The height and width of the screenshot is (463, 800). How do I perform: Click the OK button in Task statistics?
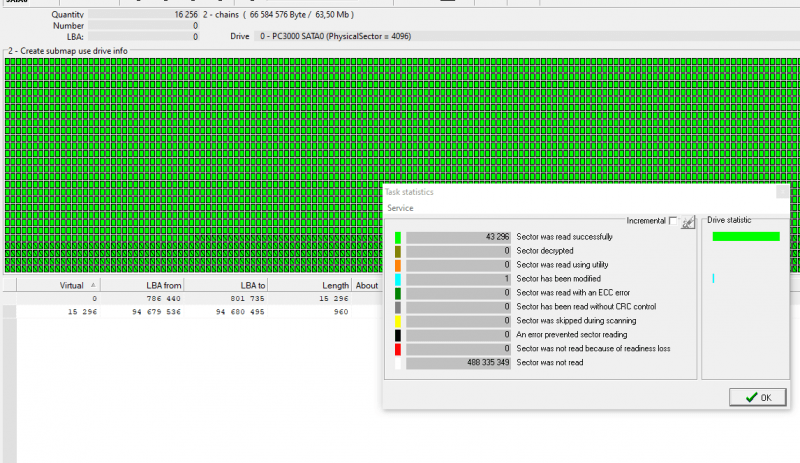coord(757,397)
